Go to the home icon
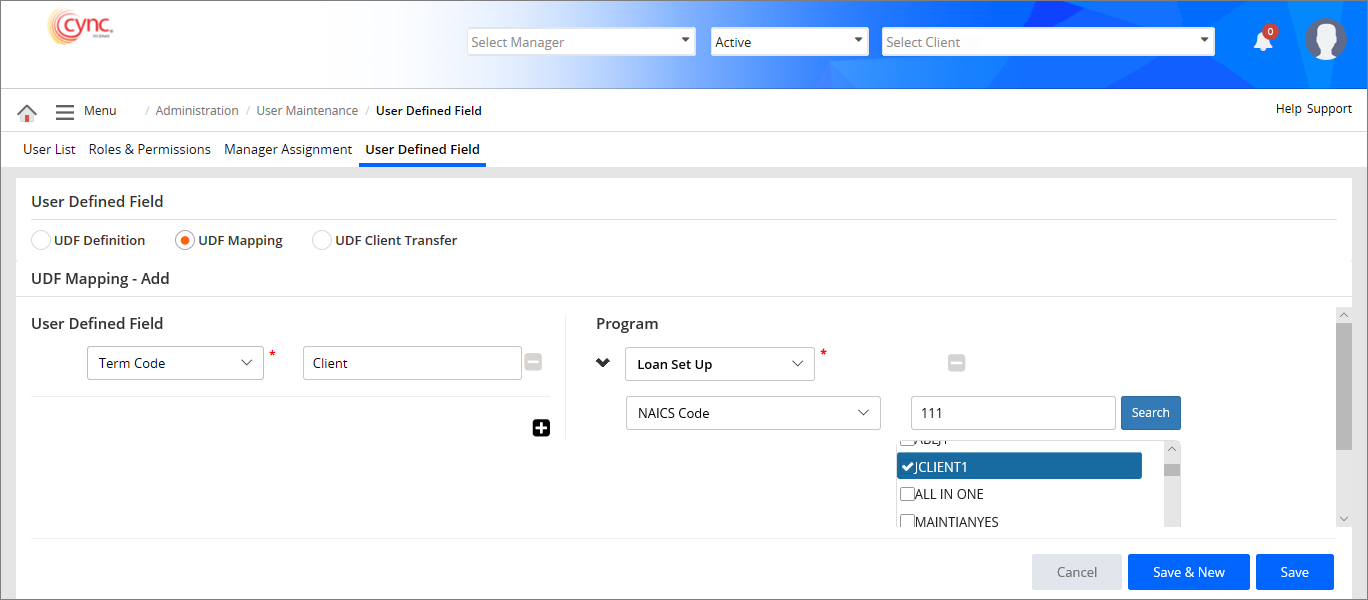Viewport: 1368px width, 600px height. [x=27, y=112]
